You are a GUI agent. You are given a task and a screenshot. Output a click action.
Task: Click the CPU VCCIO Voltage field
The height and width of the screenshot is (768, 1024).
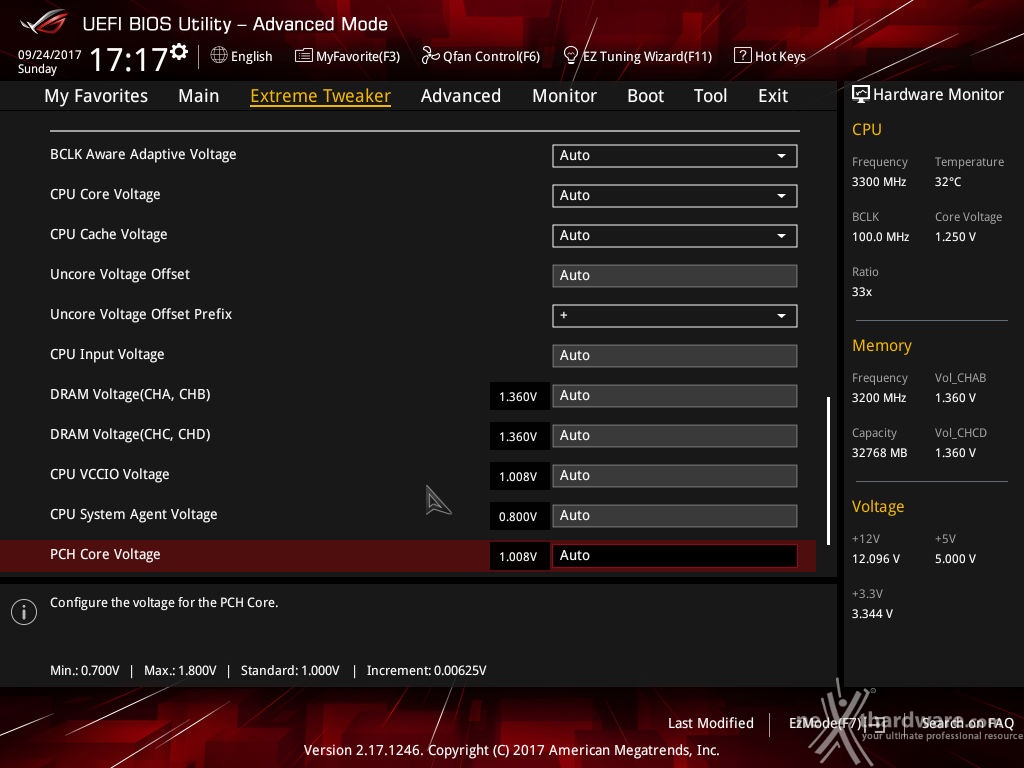(675, 476)
